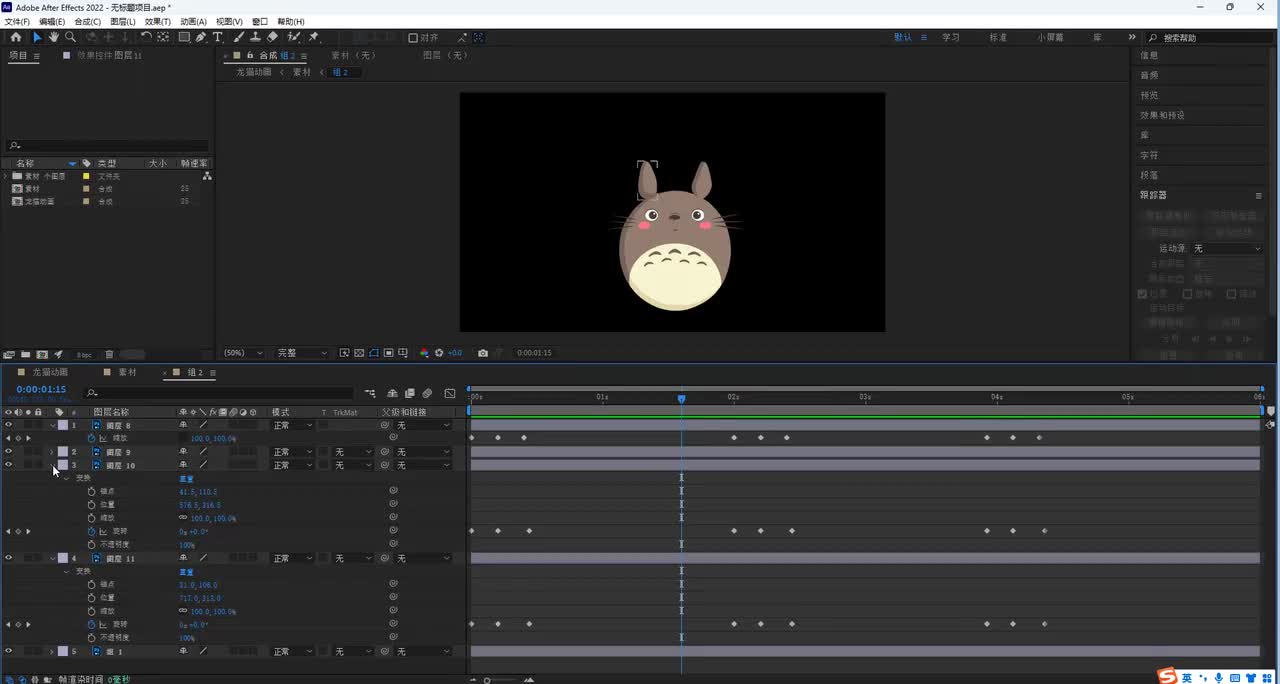Open the 50% magnification dropdown
This screenshot has width=1280, height=684.
click(x=243, y=353)
